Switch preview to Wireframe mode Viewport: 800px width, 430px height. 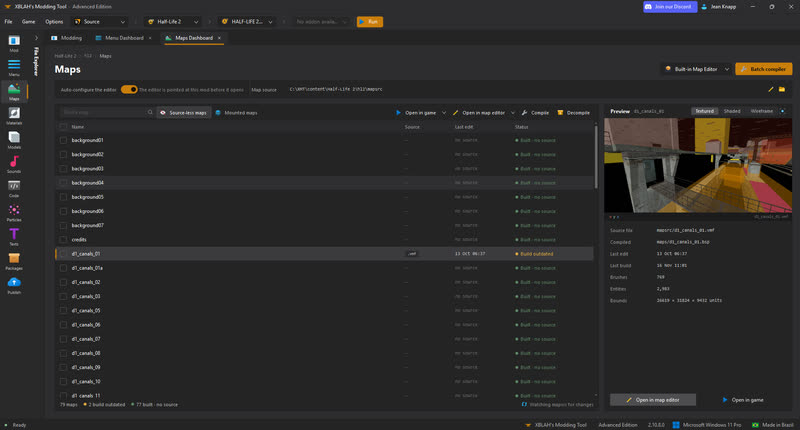[x=762, y=111]
